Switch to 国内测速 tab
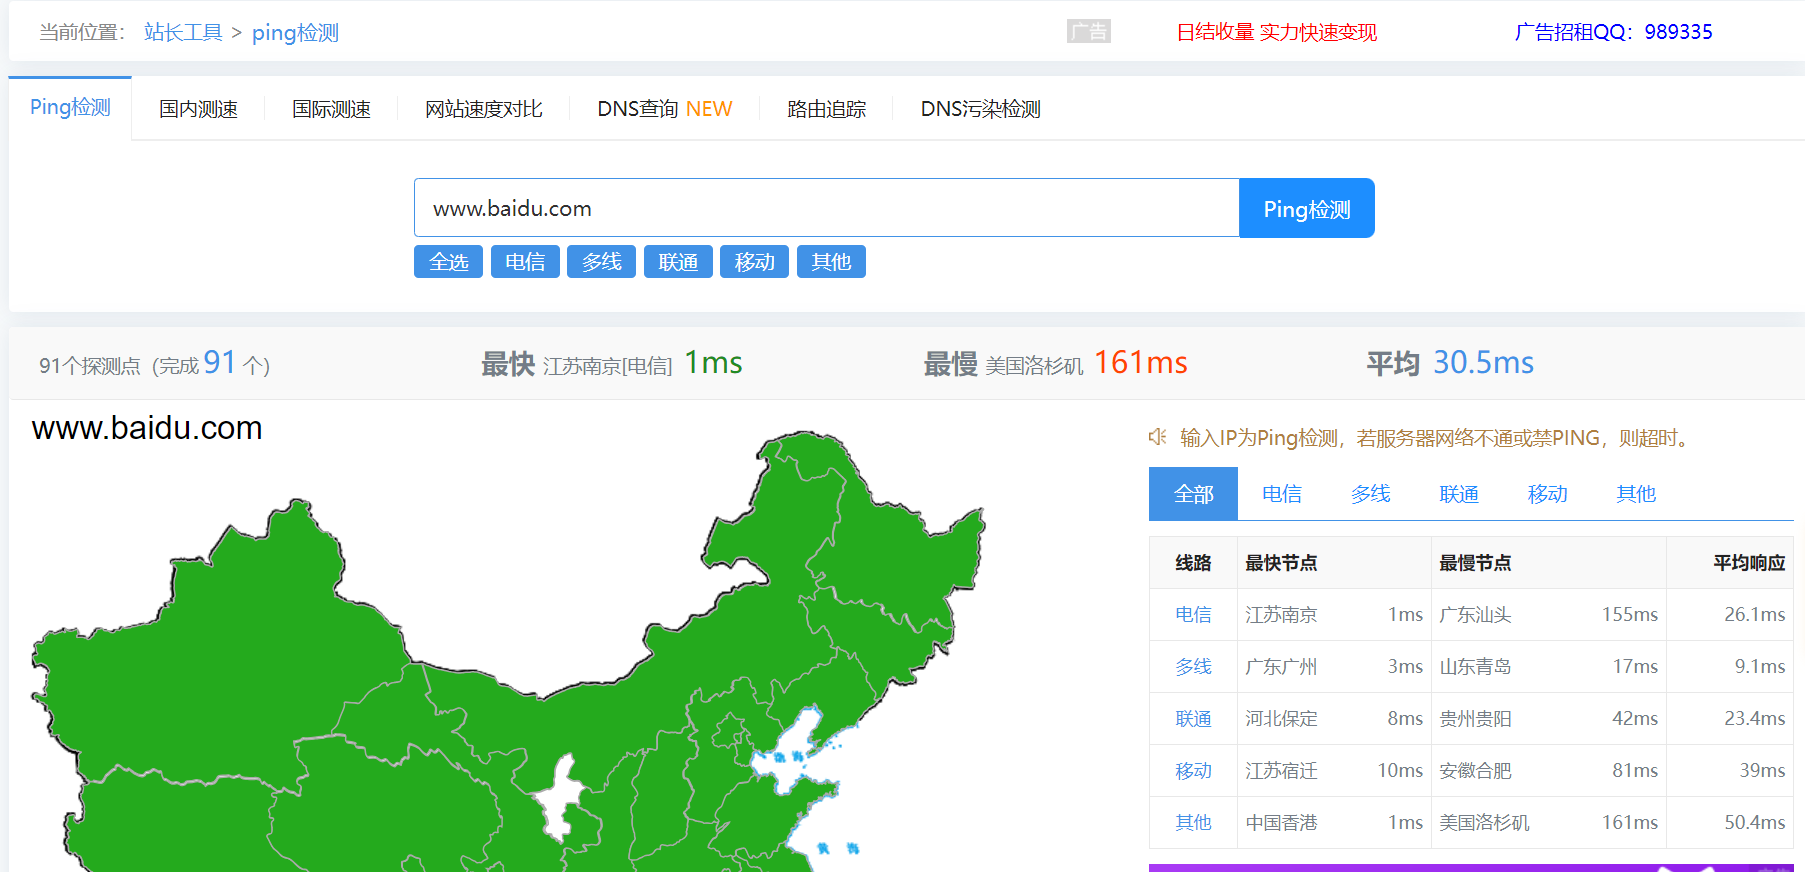1805x872 pixels. [x=198, y=109]
